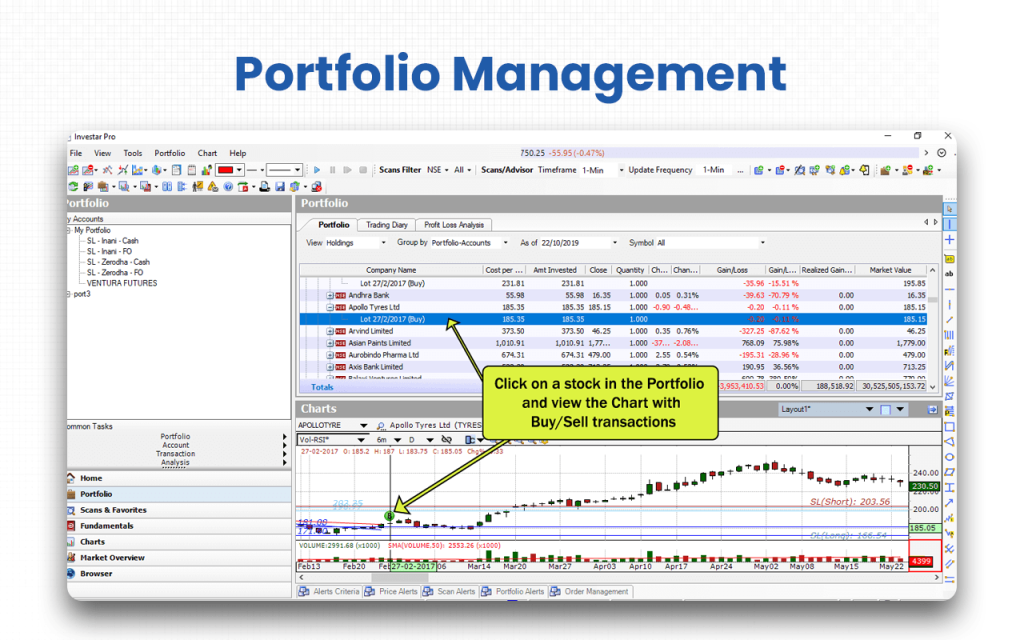Toggle indicator visibility with the crossed-eye icon
Viewport: 1024px width, 640px height.
pos(446,439)
